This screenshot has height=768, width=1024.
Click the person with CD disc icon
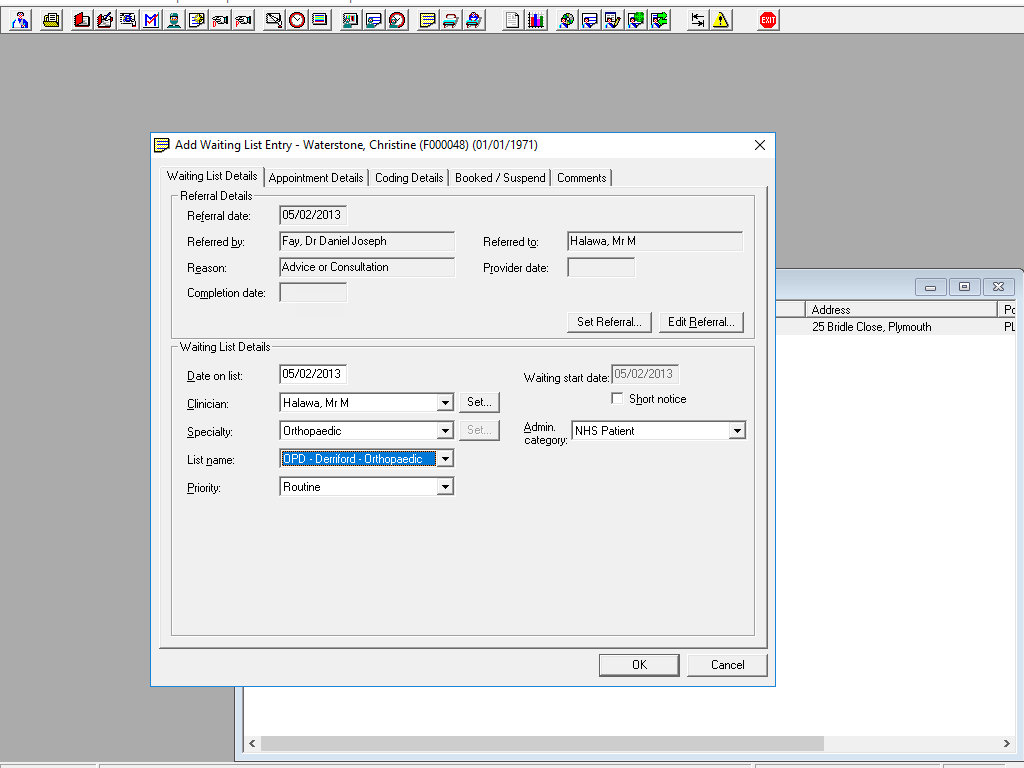coord(566,20)
